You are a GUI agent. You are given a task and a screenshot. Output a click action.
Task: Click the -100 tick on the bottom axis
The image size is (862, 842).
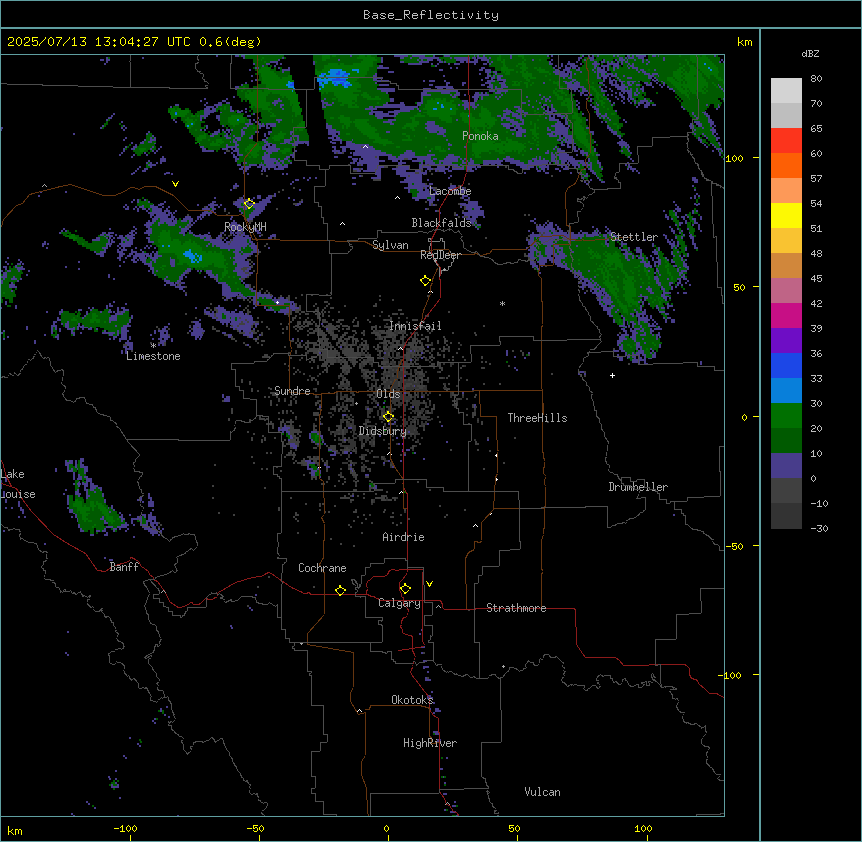[125, 828]
